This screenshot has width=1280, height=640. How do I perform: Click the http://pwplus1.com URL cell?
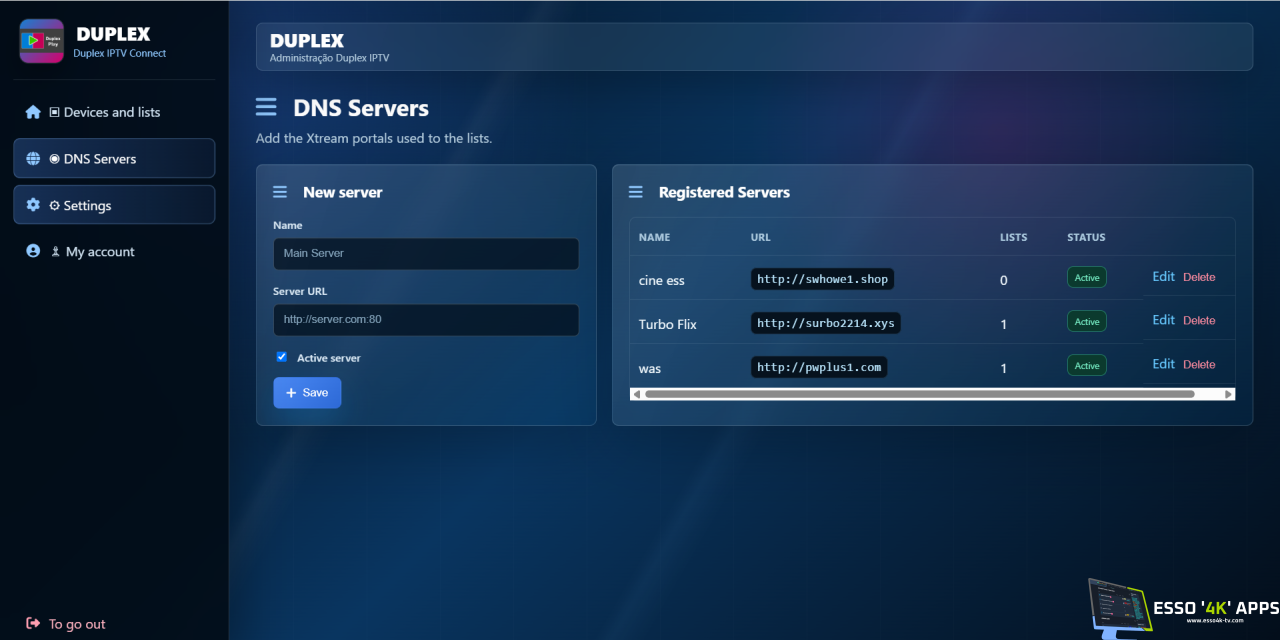819,367
